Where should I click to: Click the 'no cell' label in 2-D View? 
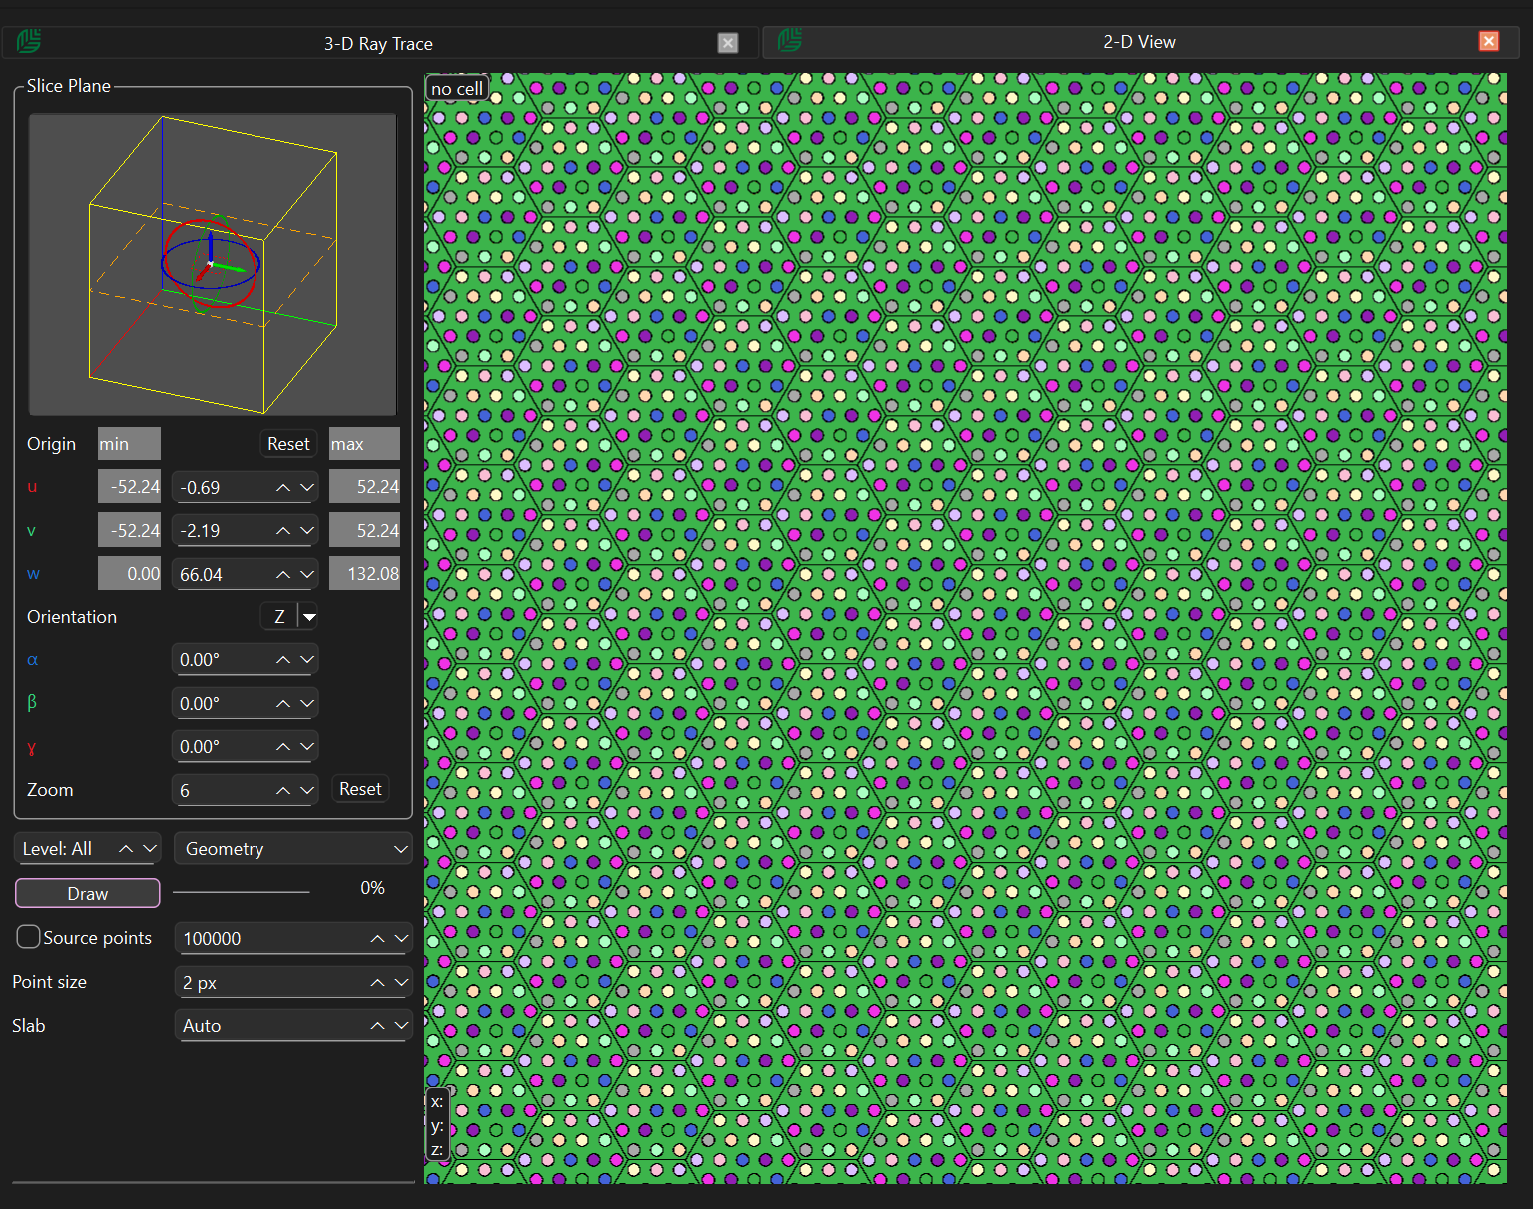pos(457,89)
